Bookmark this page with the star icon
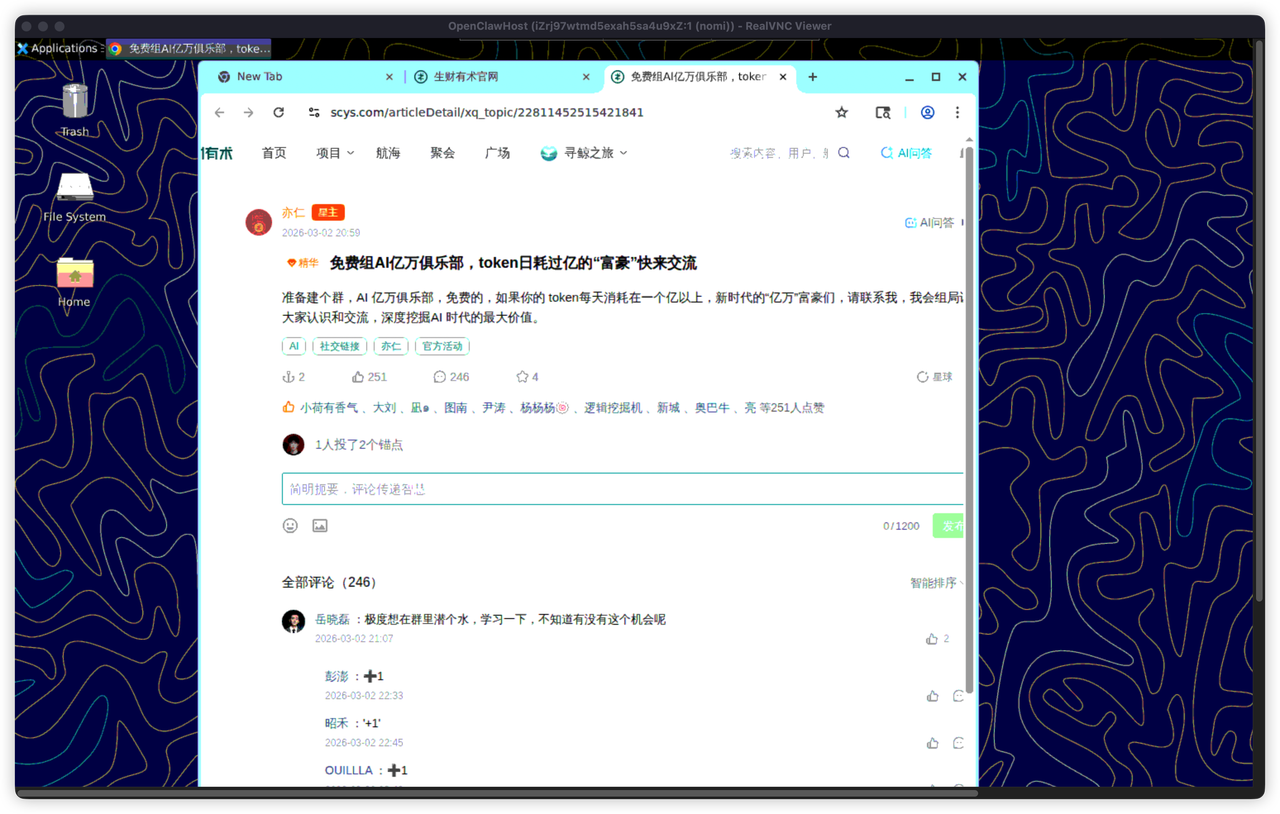The width and height of the screenshot is (1280, 814). (x=842, y=113)
